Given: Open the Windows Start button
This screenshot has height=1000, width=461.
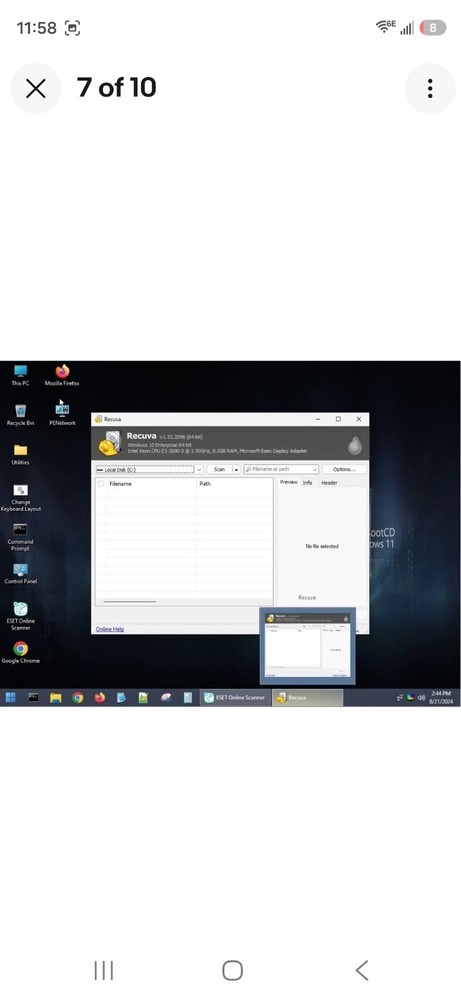Looking at the screenshot, I should tap(10, 698).
